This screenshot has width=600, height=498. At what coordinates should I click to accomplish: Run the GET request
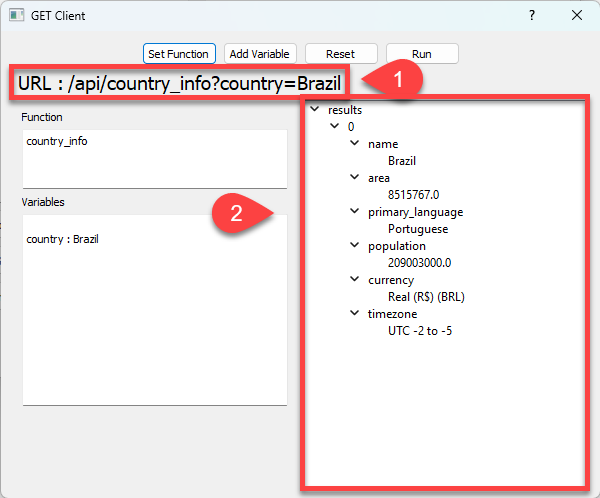[x=422, y=54]
